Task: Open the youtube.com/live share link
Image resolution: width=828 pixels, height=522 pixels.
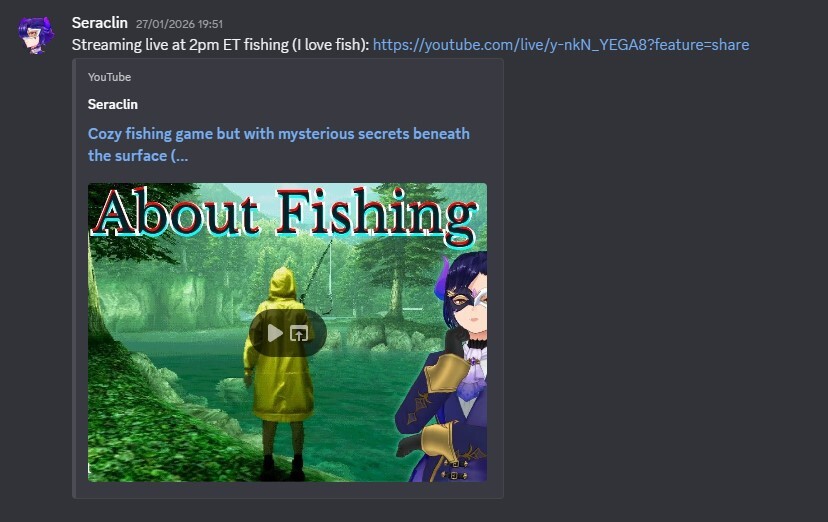Action: click(561, 45)
